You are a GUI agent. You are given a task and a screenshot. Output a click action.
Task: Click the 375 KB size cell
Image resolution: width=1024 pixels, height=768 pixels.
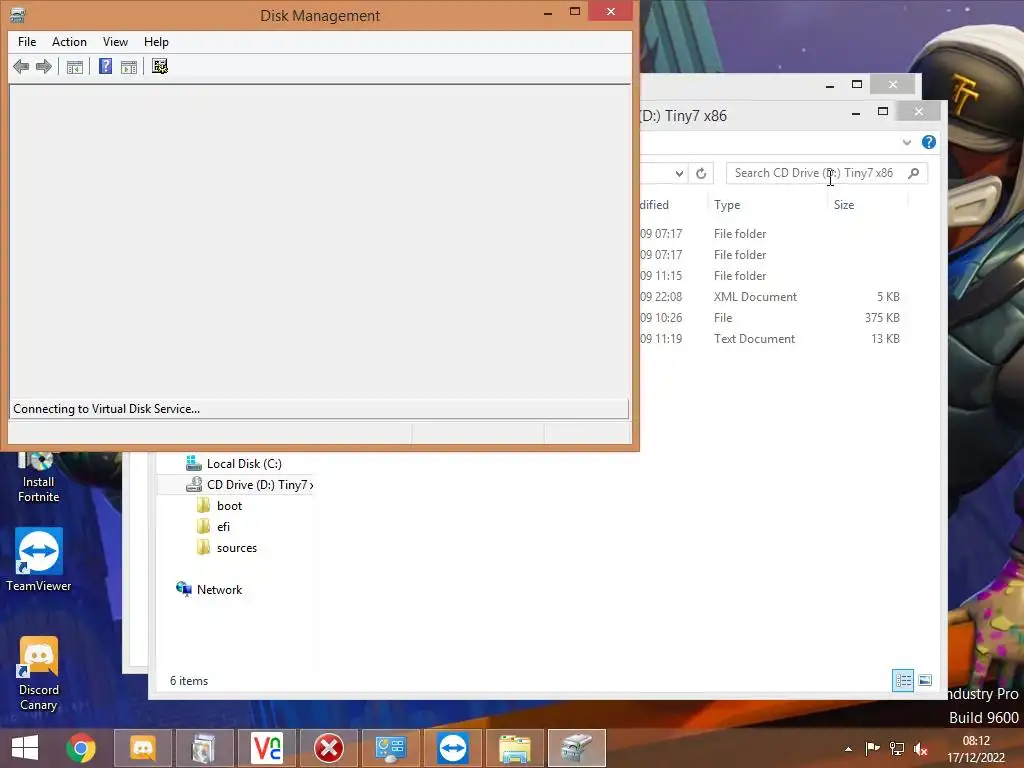click(882, 318)
